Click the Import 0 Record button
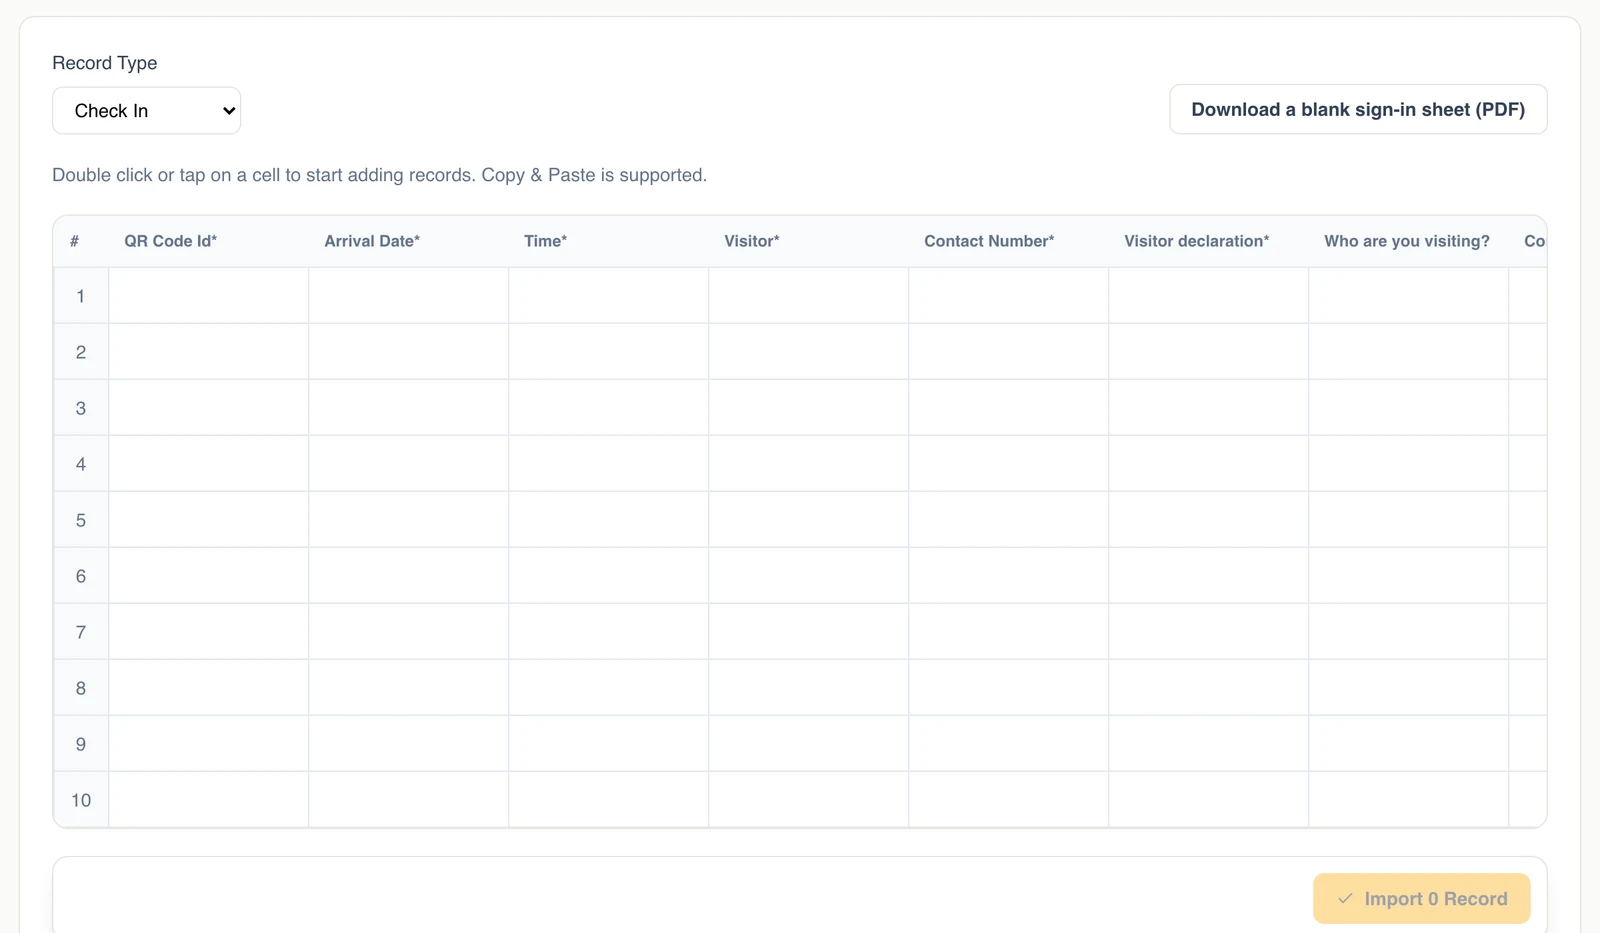This screenshot has height=933, width=1600. click(1421, 898)
